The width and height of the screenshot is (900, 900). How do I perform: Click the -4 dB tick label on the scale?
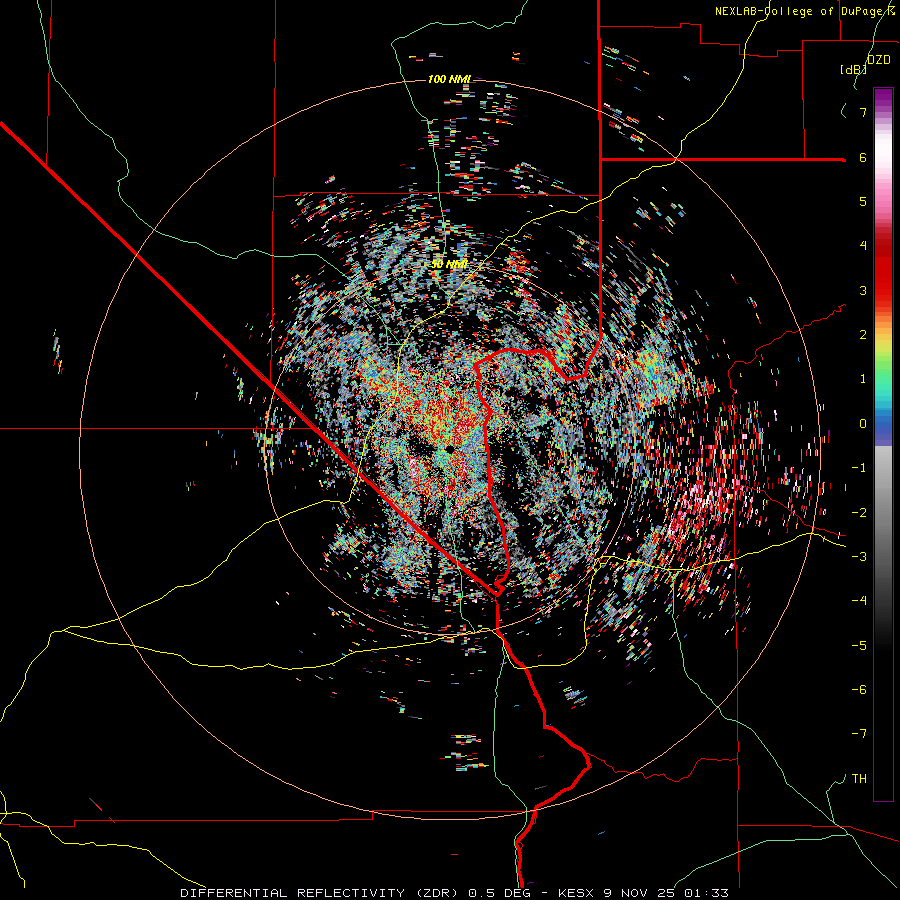tap(859, 601)
